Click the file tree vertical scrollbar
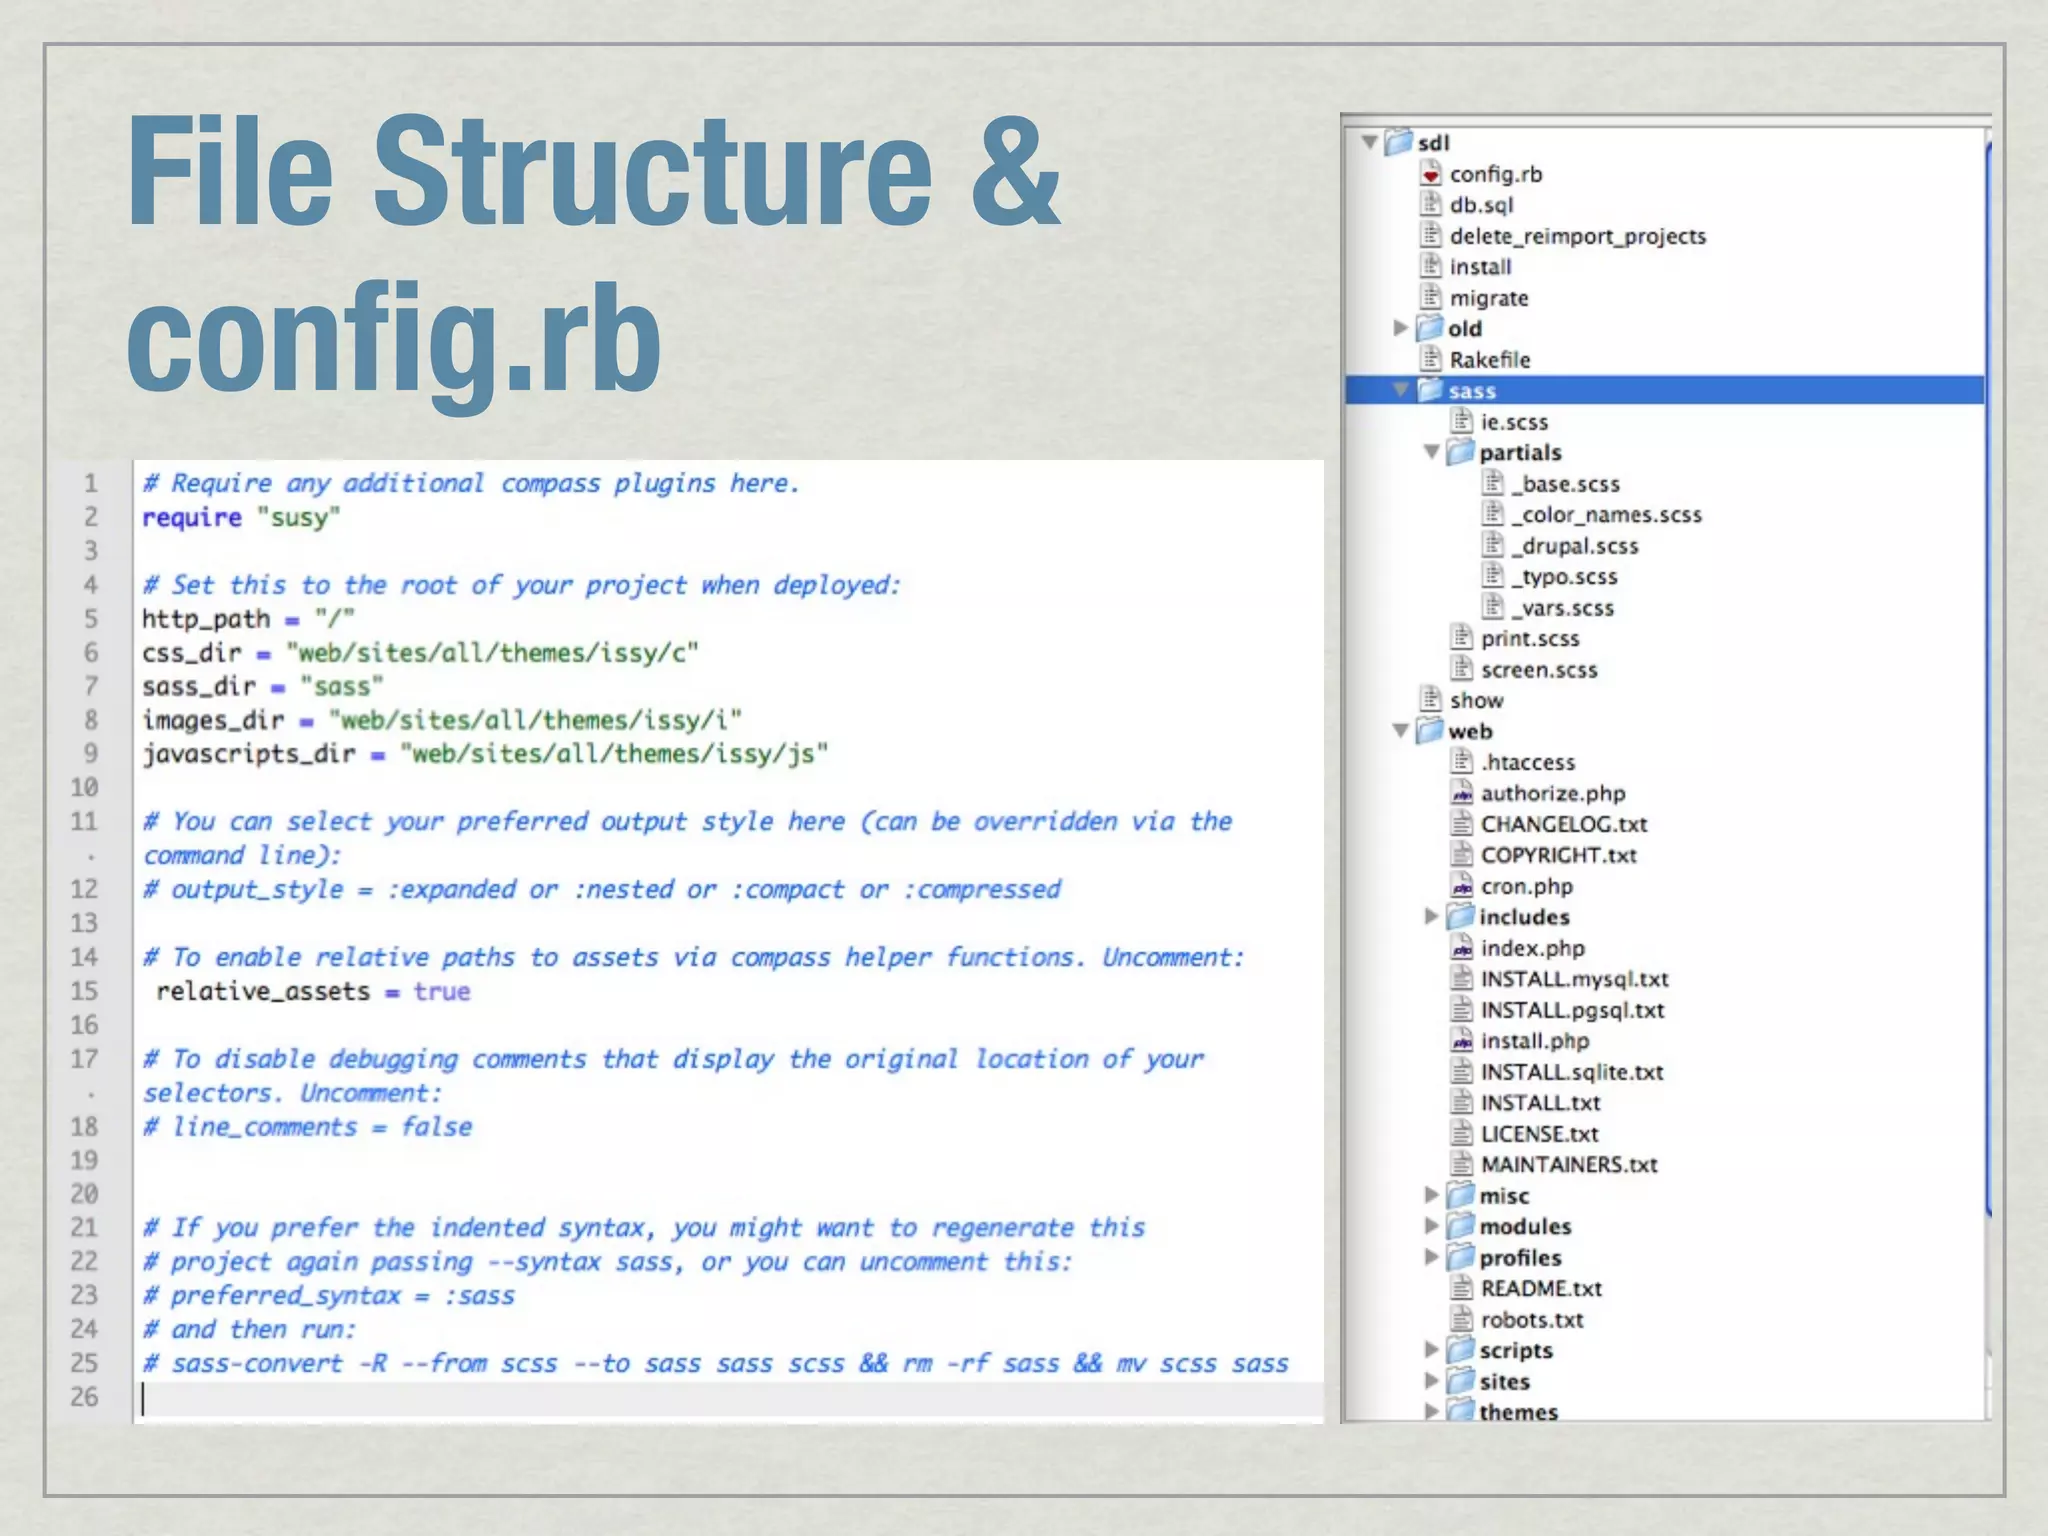This screenshot has width=2048, height=1536. coord(1988,680)
